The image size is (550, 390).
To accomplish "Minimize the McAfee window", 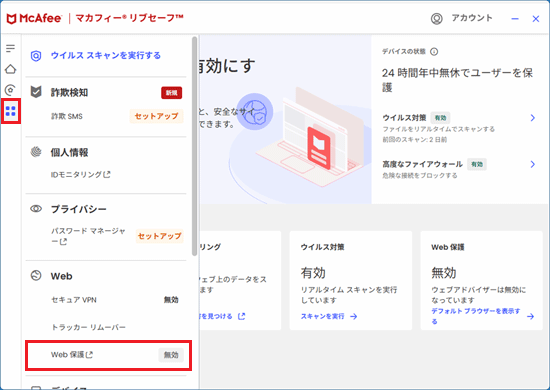I will click(x=515, y=19).
